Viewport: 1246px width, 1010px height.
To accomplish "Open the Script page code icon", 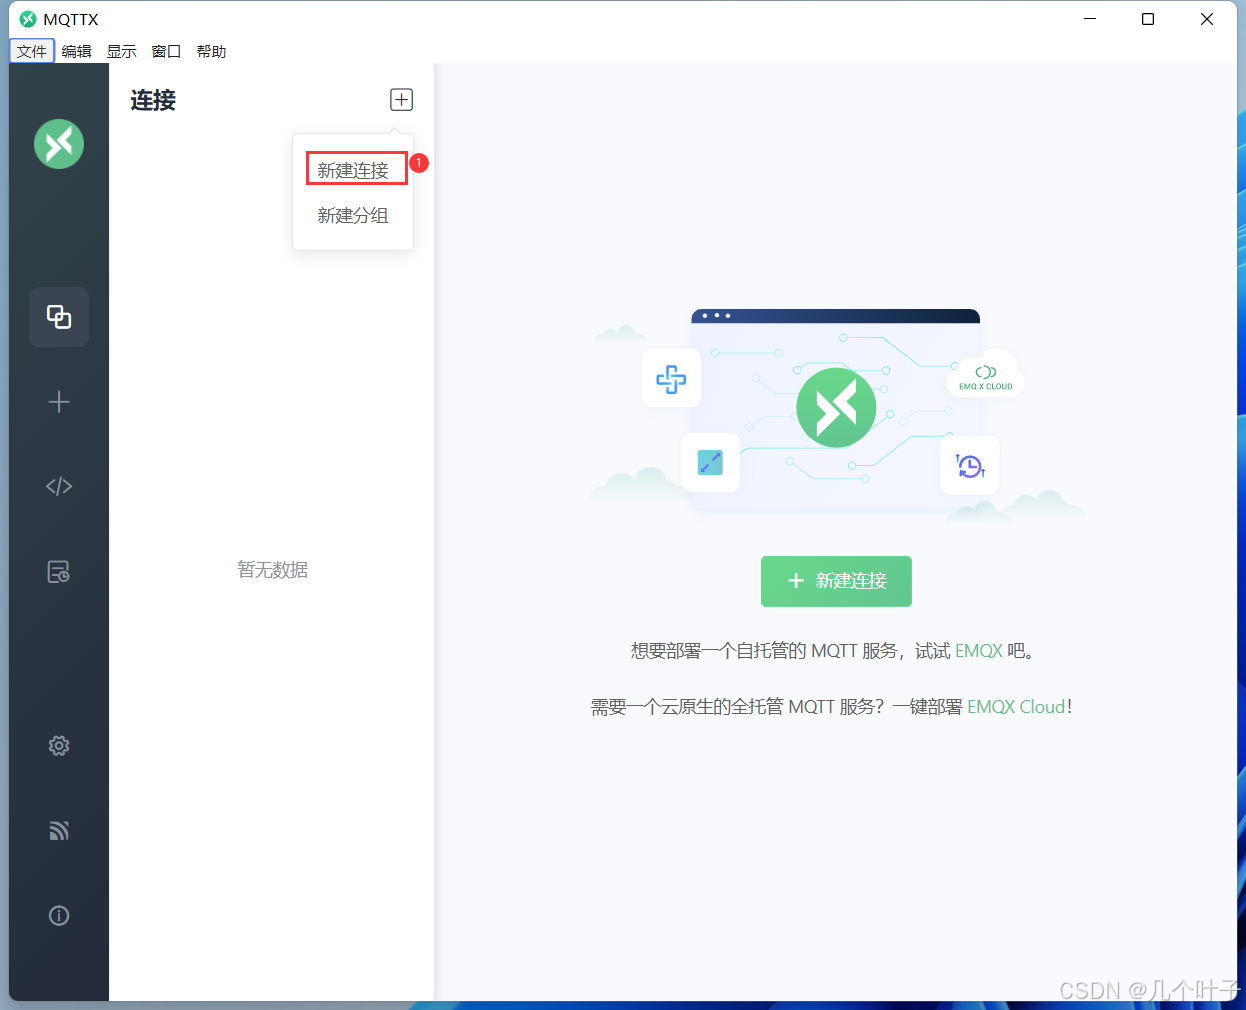I will tap(59, 486).
